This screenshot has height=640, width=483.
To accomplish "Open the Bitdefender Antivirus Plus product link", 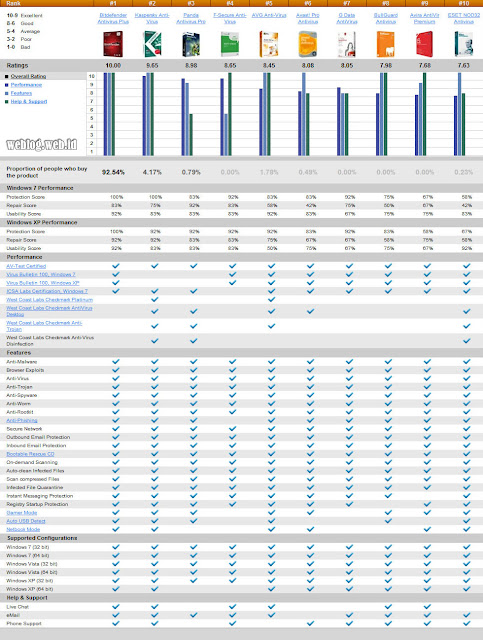I will coord(113,18).
